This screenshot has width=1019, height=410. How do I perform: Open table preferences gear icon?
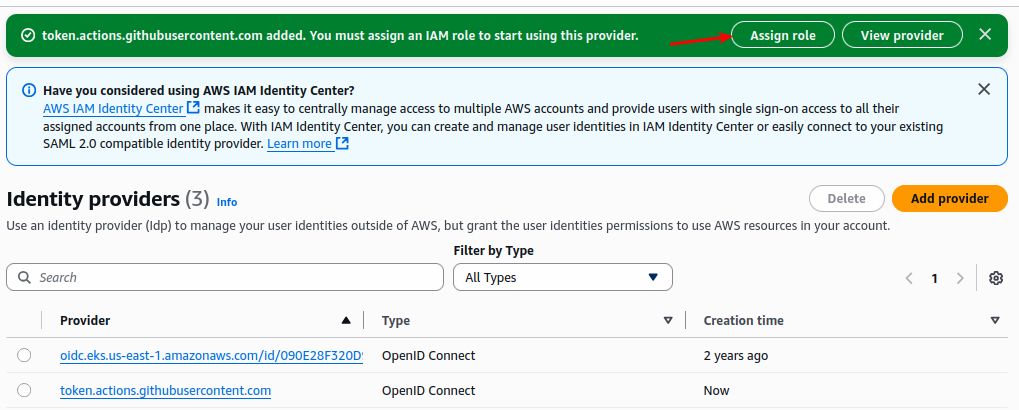pos(996,278)
